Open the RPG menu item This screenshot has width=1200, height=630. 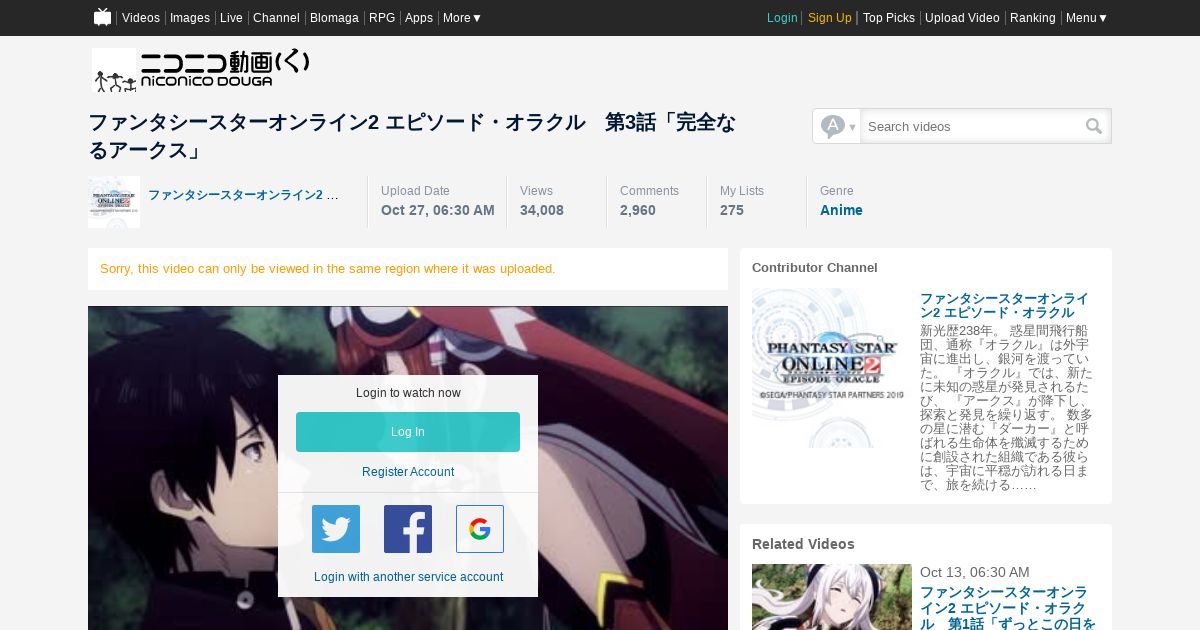pyautogui.click(x=382, y=18)
